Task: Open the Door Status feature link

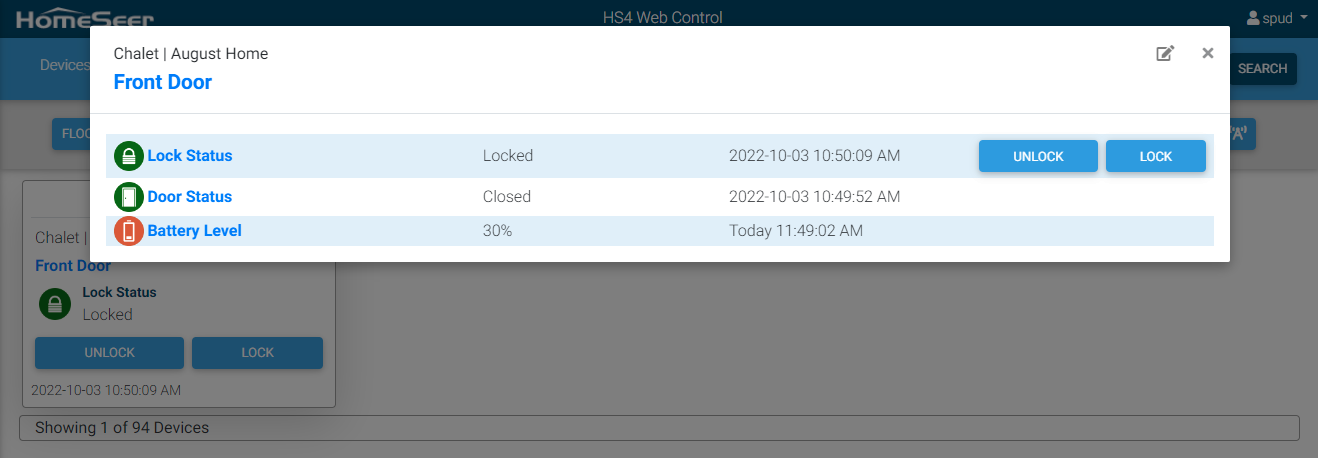Action: 190,197
